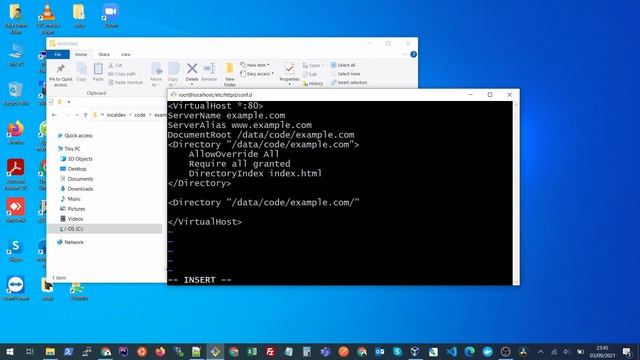The image size is (640, 360).
Task: Click Invert selection in Explorer ribbon
Action: (x=349, y=82)
